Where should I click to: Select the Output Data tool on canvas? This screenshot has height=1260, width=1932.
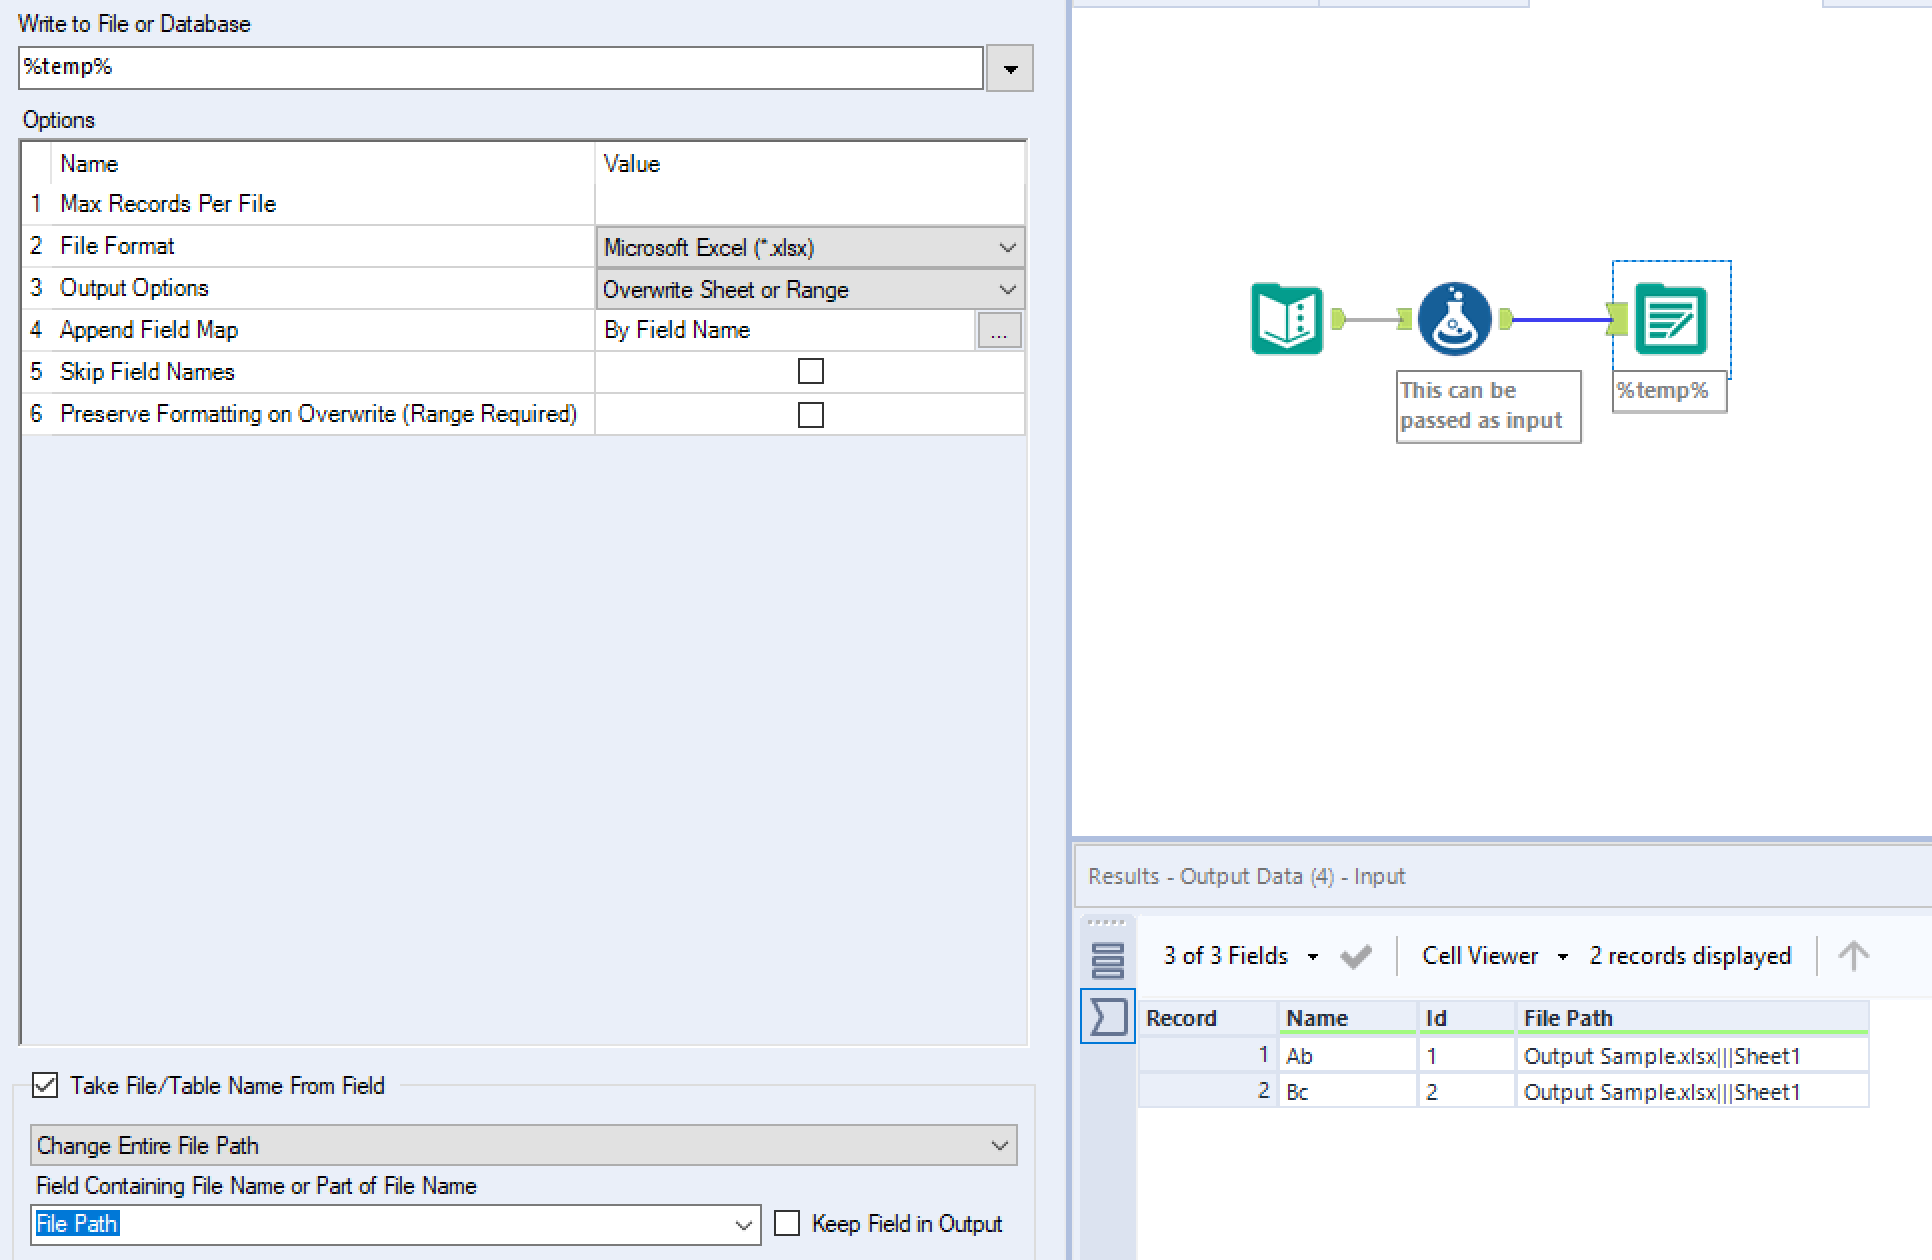[x=1670, y=319]
